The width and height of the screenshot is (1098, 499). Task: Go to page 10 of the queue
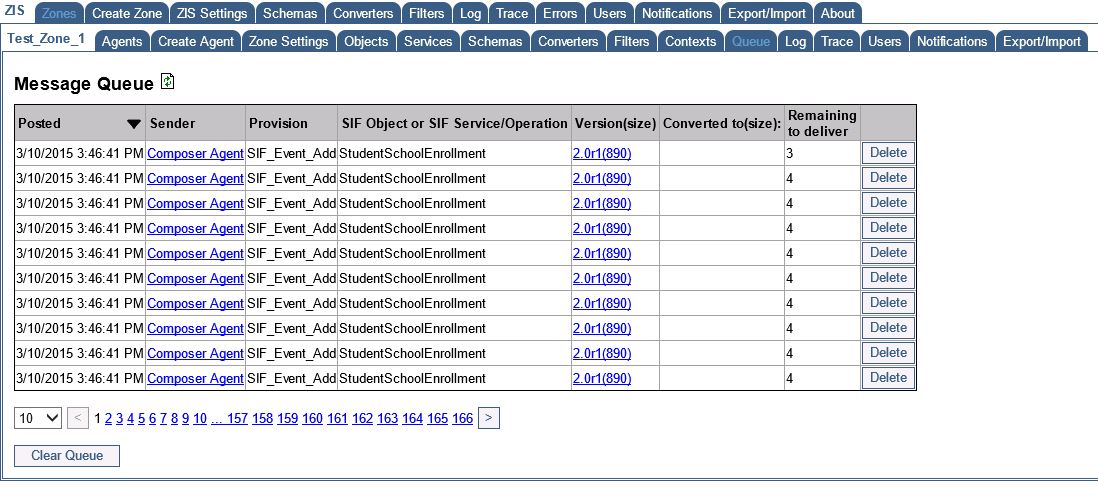tap(200, 419)
